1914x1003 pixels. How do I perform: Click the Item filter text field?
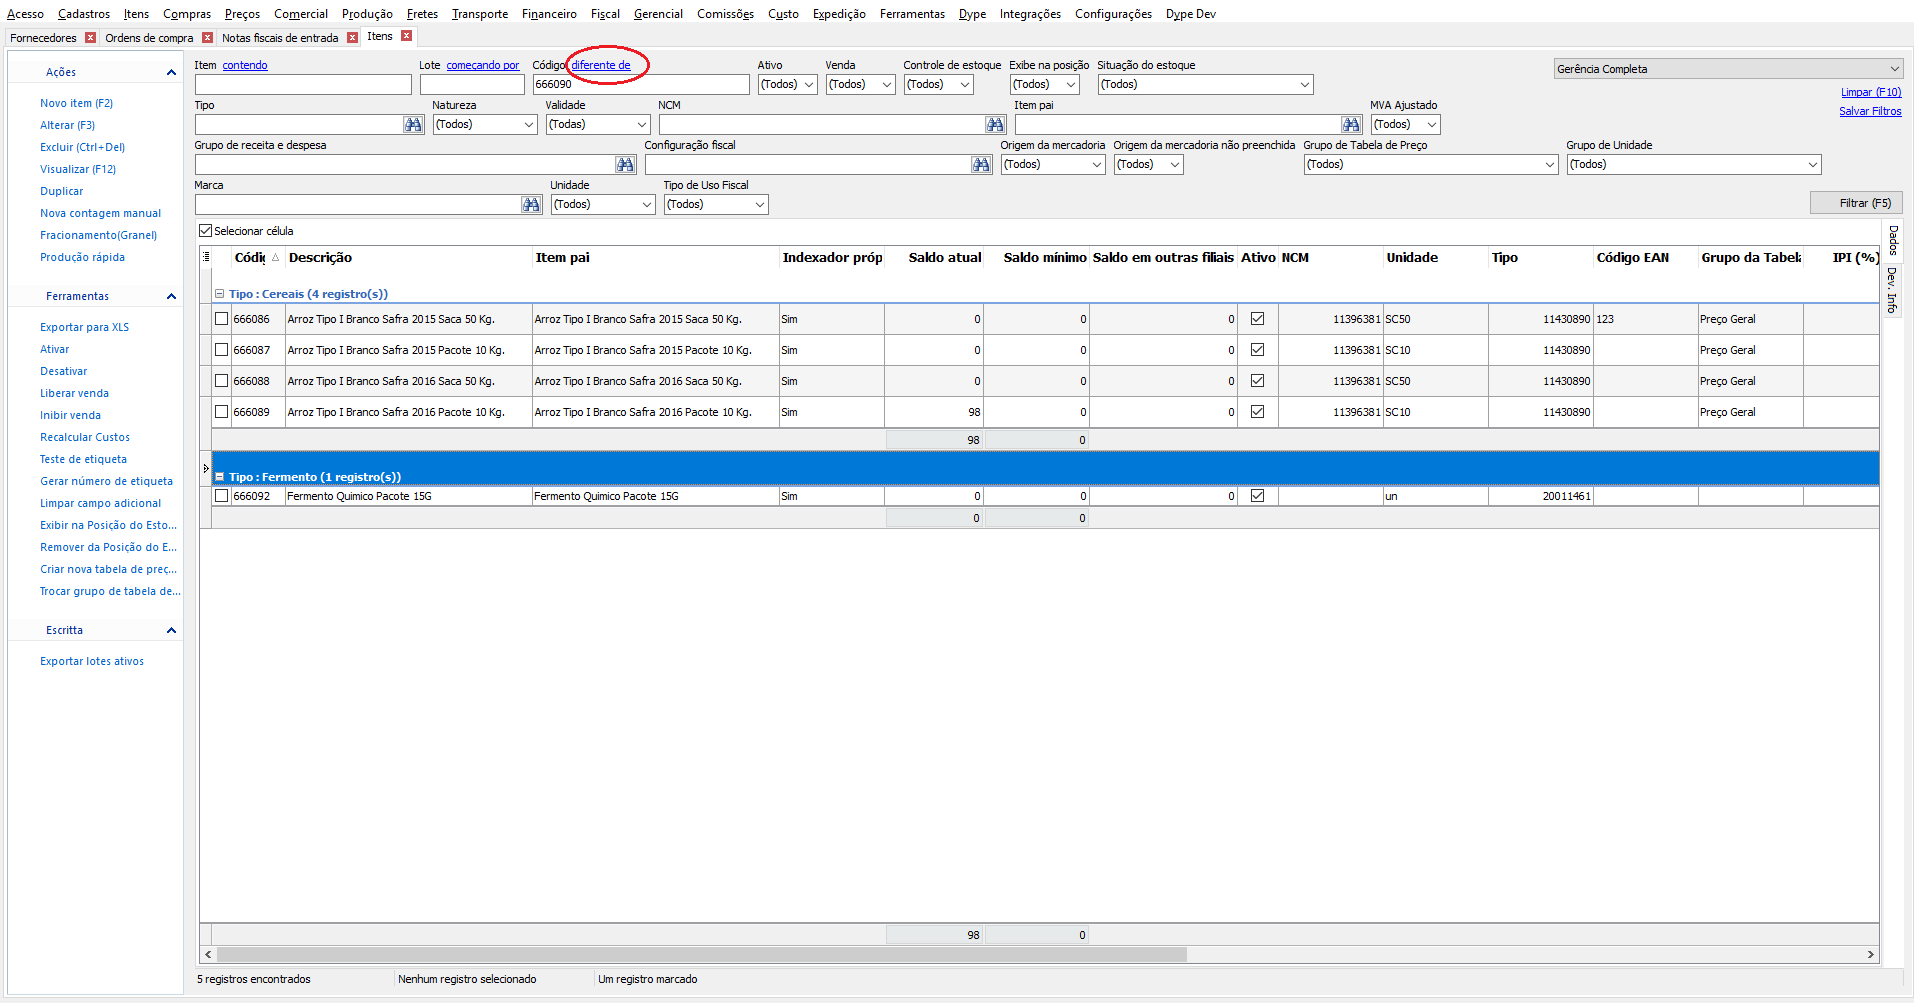(303, 85)
